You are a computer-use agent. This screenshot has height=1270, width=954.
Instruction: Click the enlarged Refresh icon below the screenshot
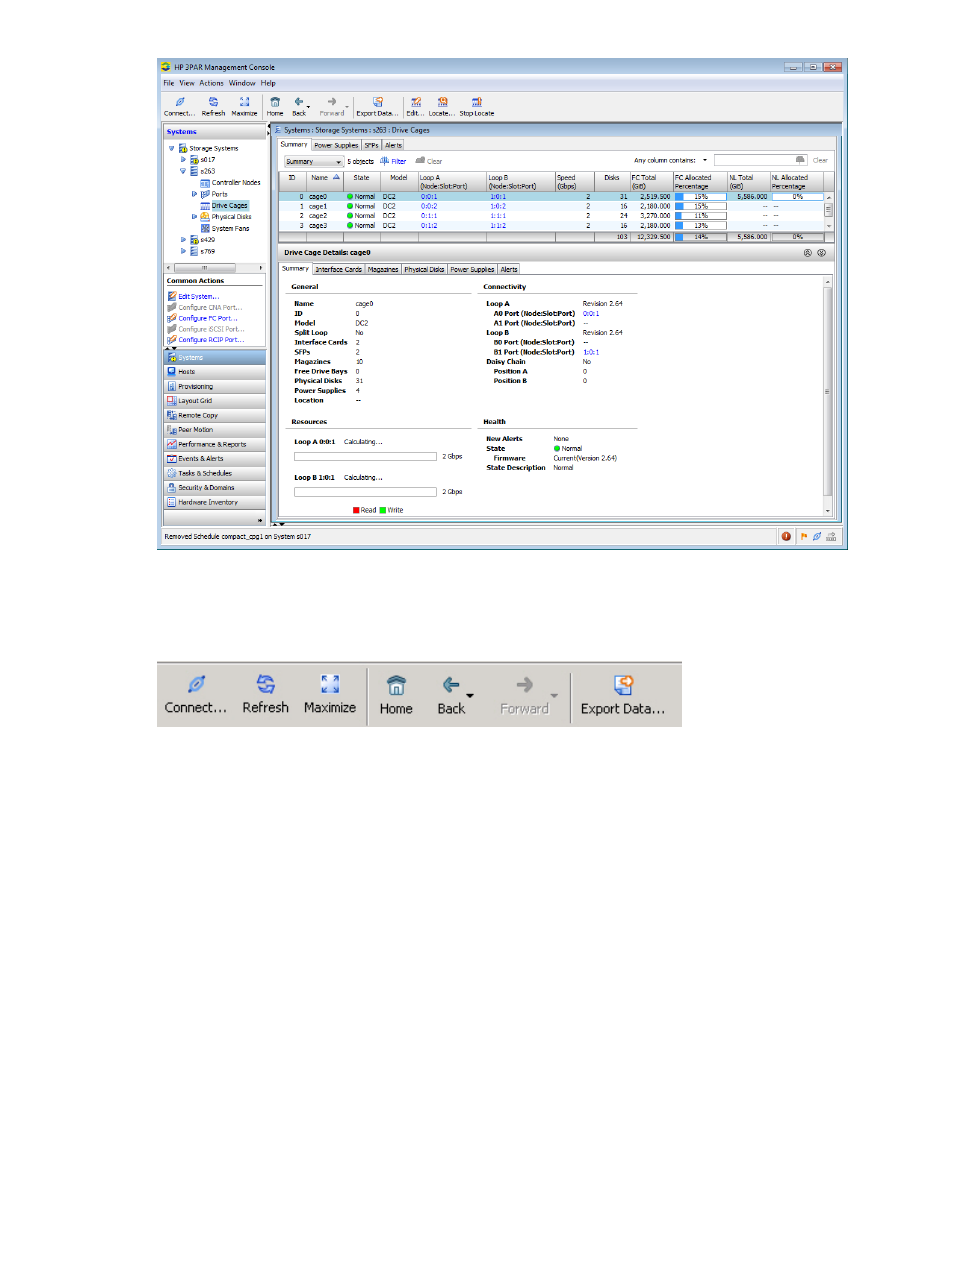tap(265, 684)
